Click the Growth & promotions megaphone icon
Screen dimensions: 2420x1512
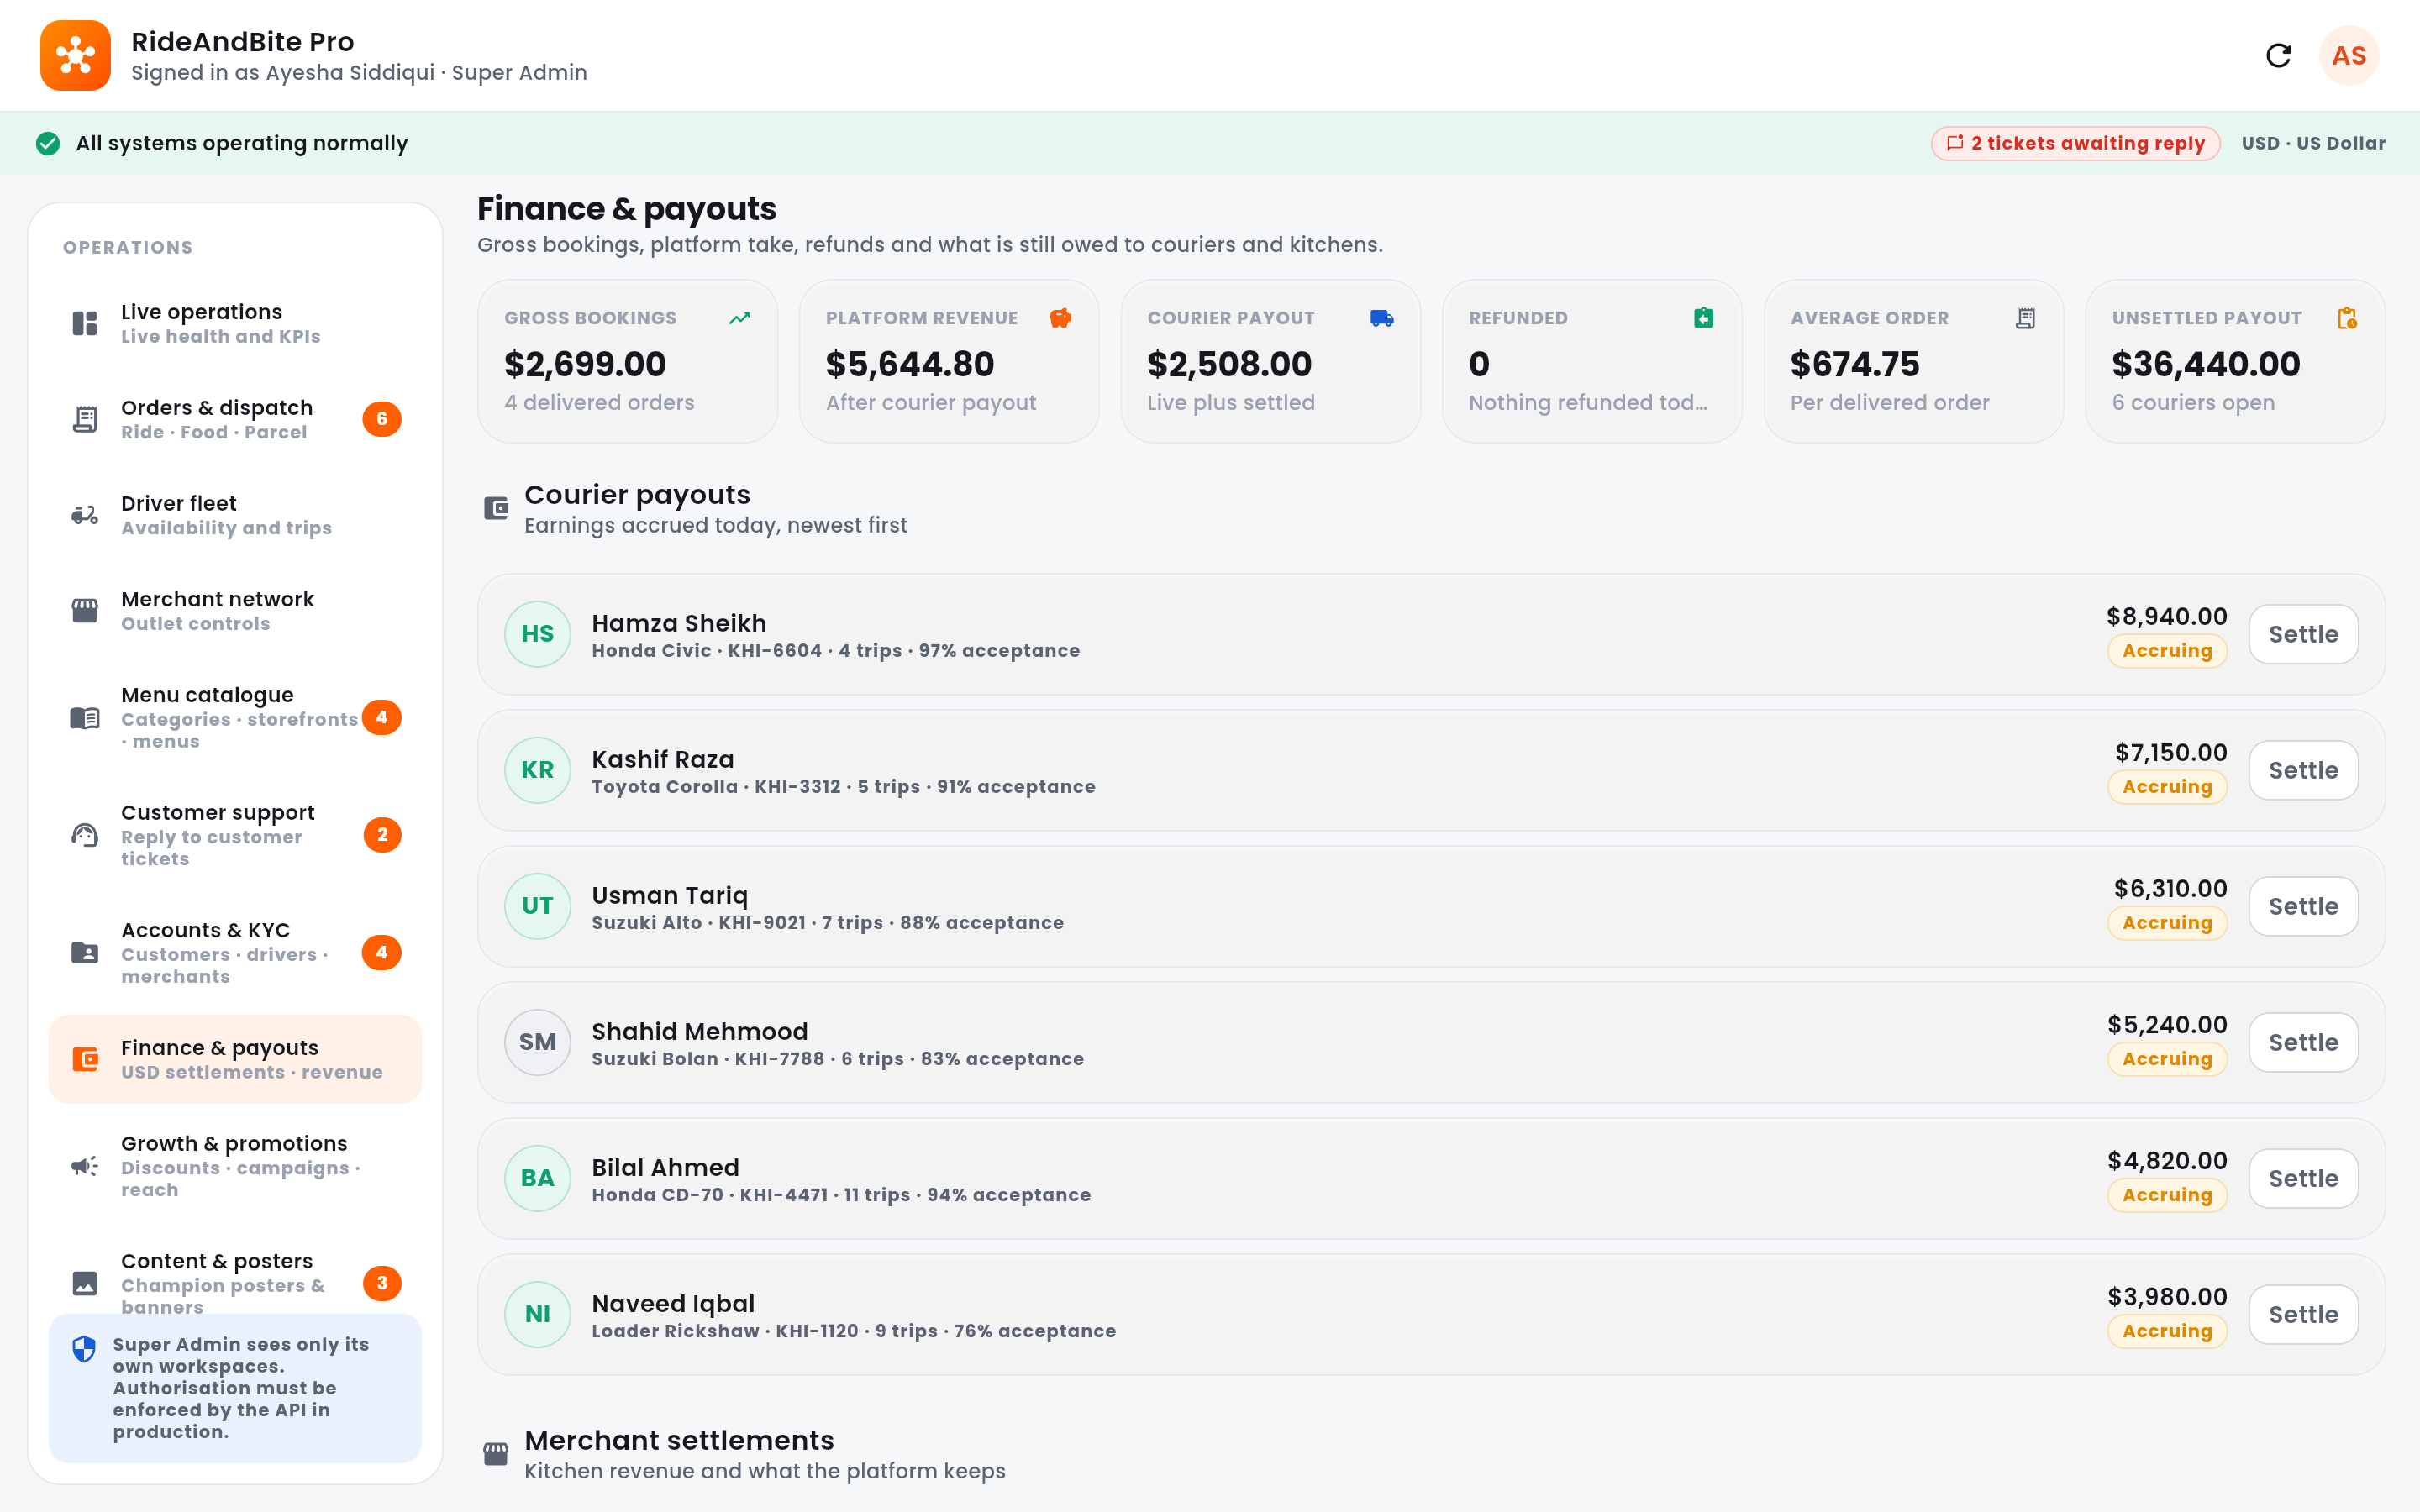click(x=85, y=1166)
